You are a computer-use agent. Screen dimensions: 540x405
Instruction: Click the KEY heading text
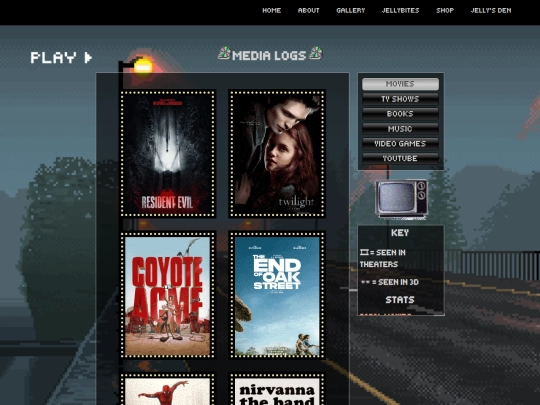[400, 233]
